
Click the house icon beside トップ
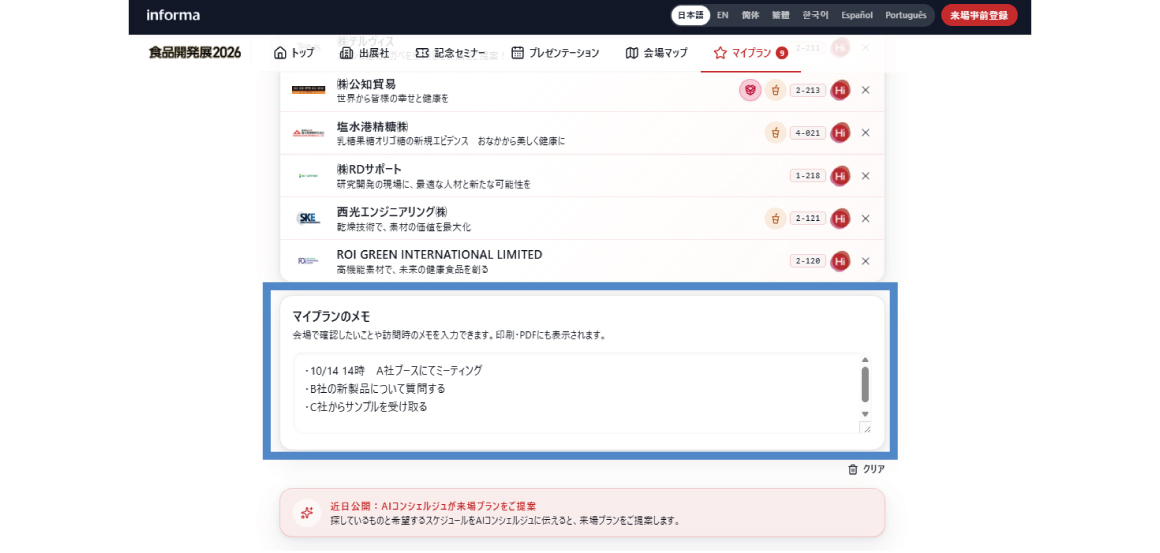click(x=280, y=52)
